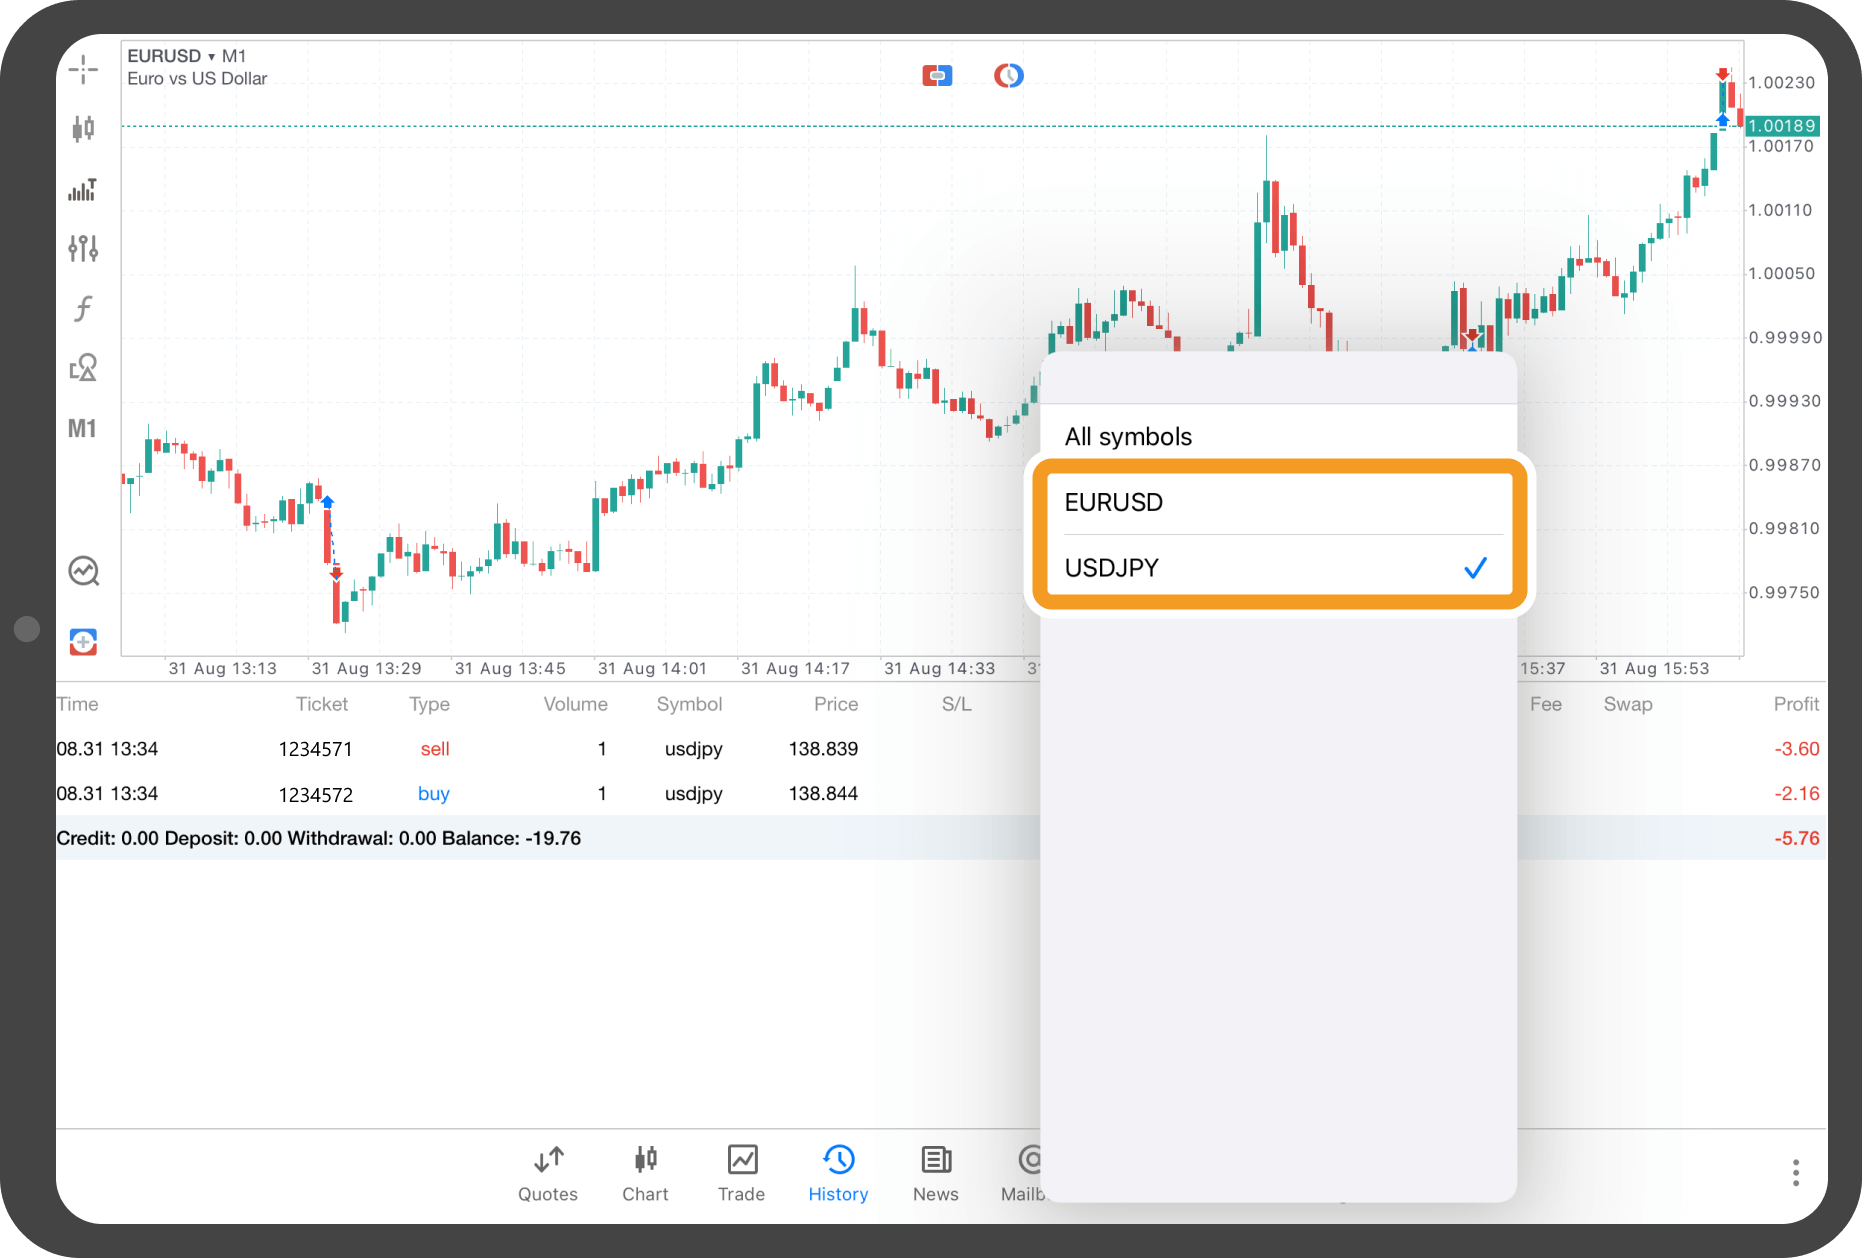Select the crosshair tool in sidebar
The width and height of the screenshot is (1862, 1258).
[83, 69]
